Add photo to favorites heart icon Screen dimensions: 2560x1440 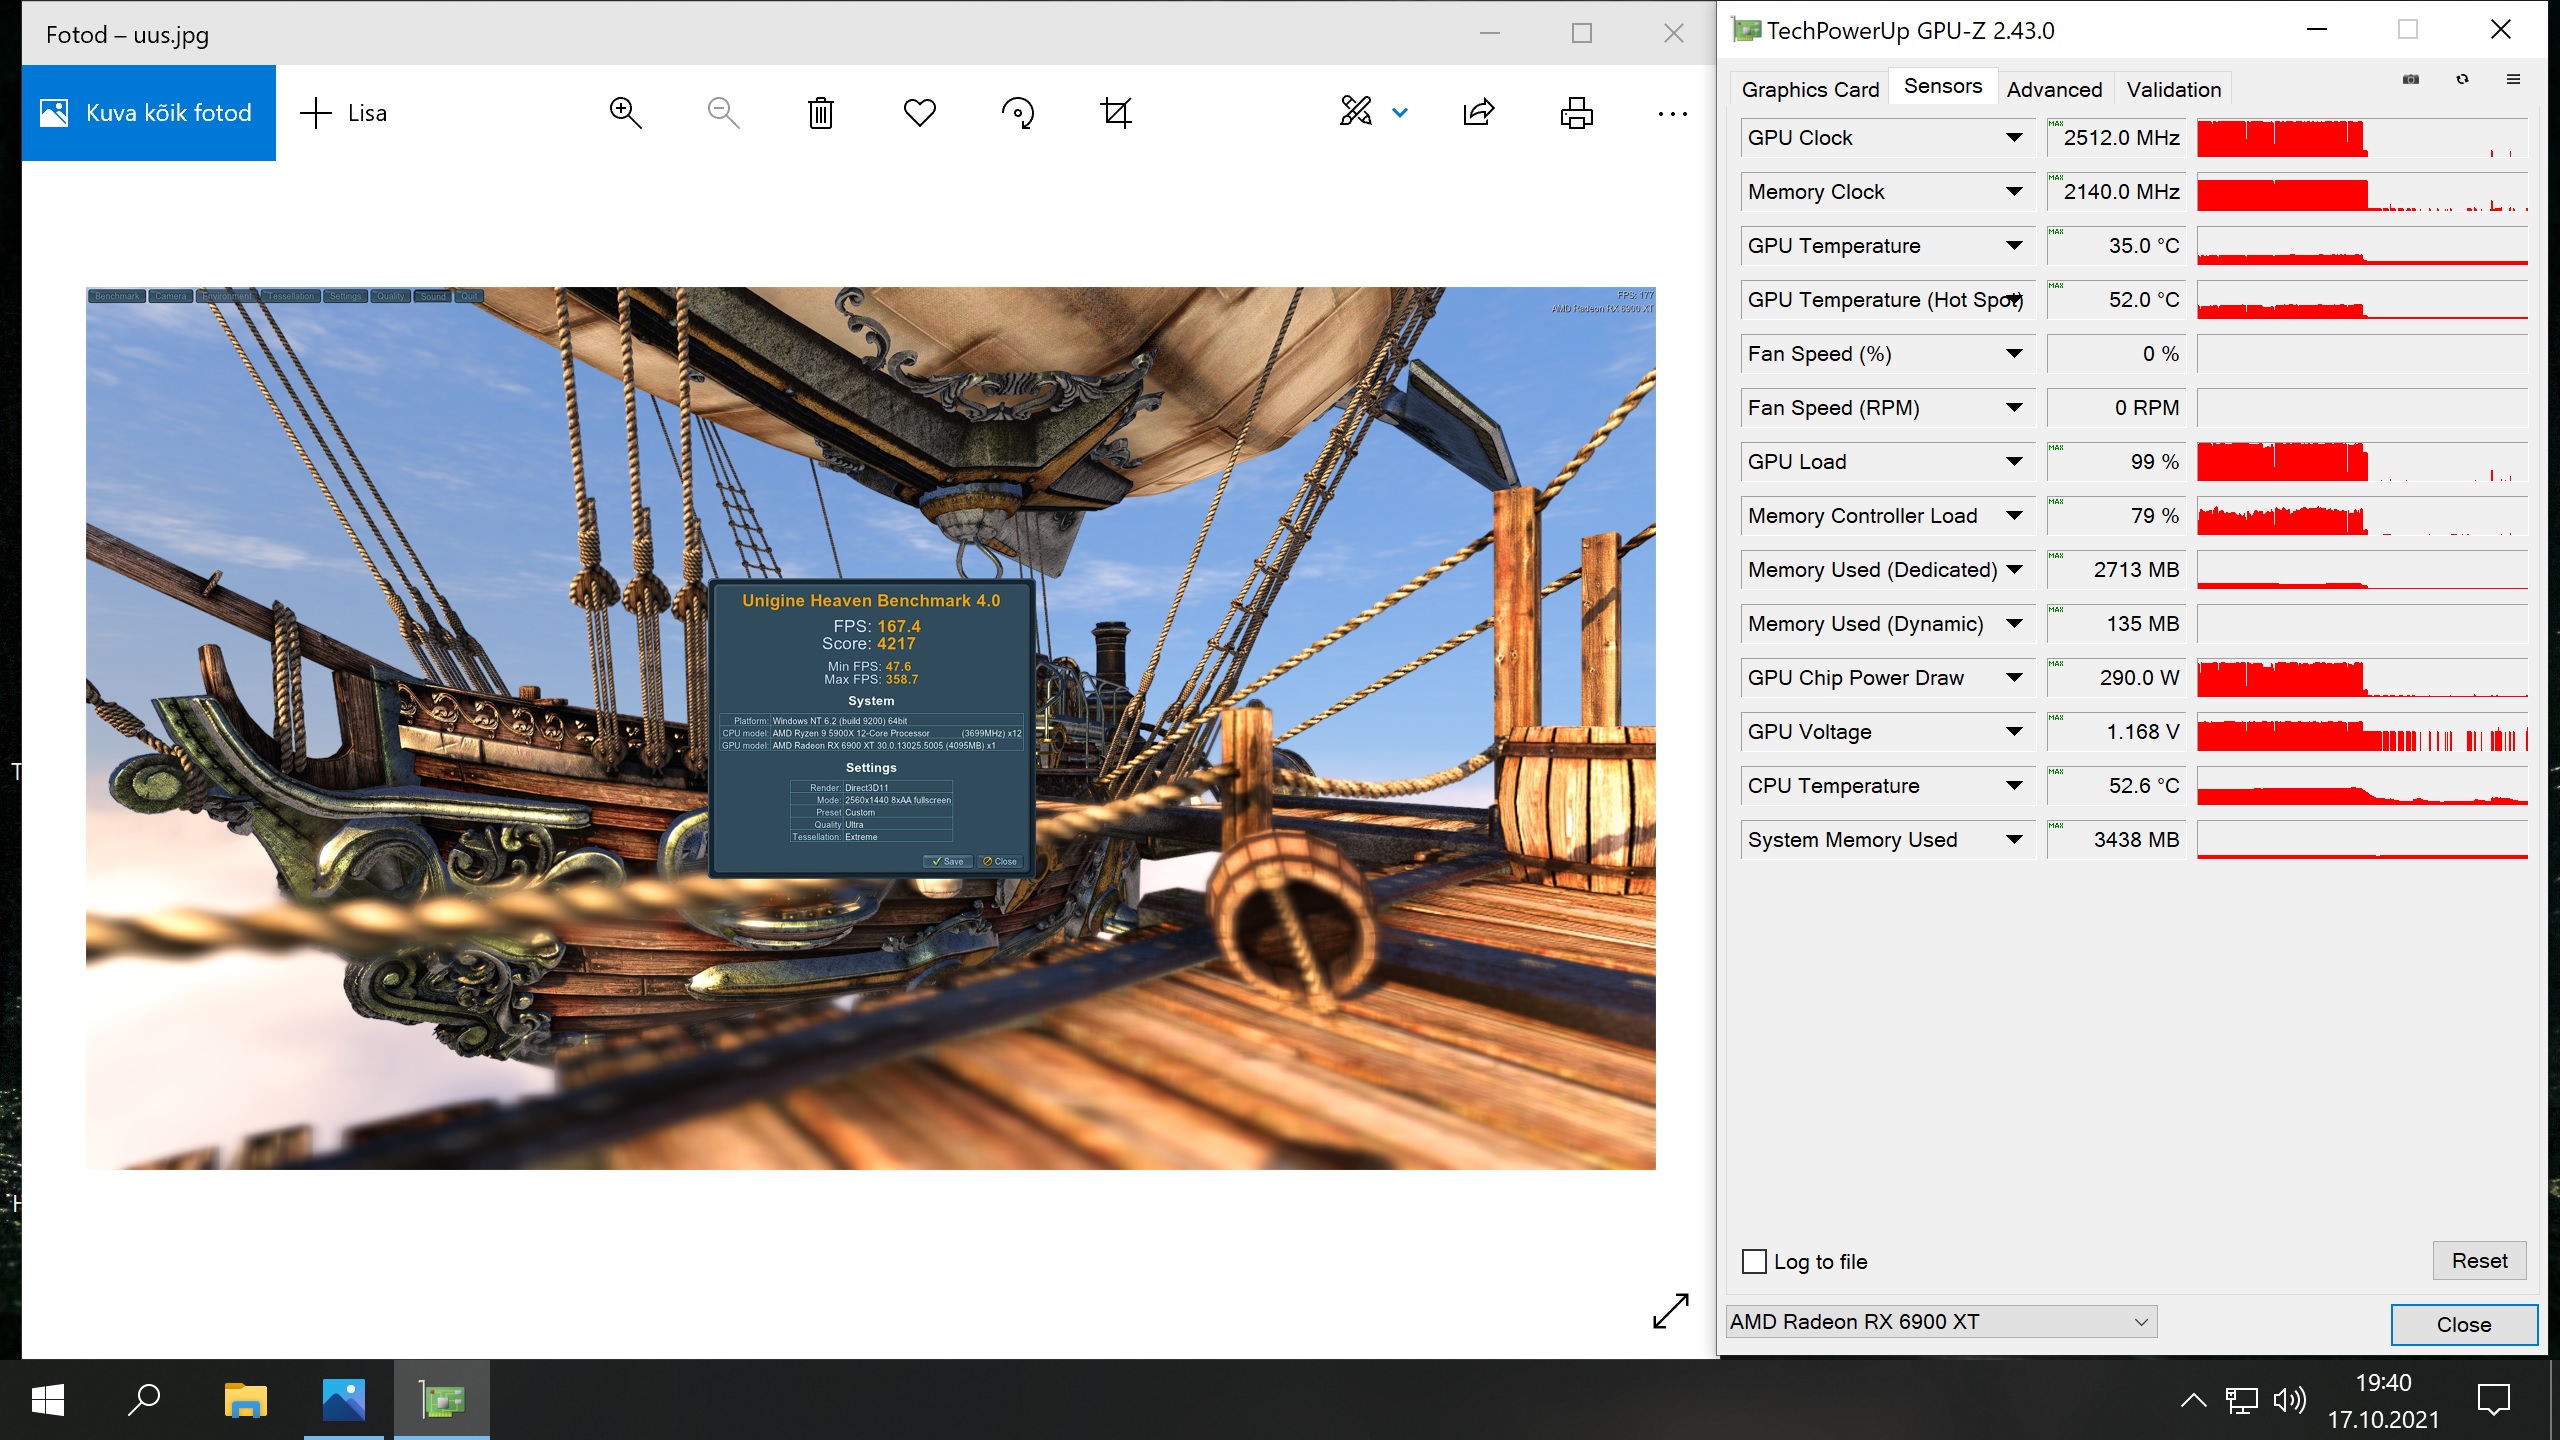[x=919, y=113]
